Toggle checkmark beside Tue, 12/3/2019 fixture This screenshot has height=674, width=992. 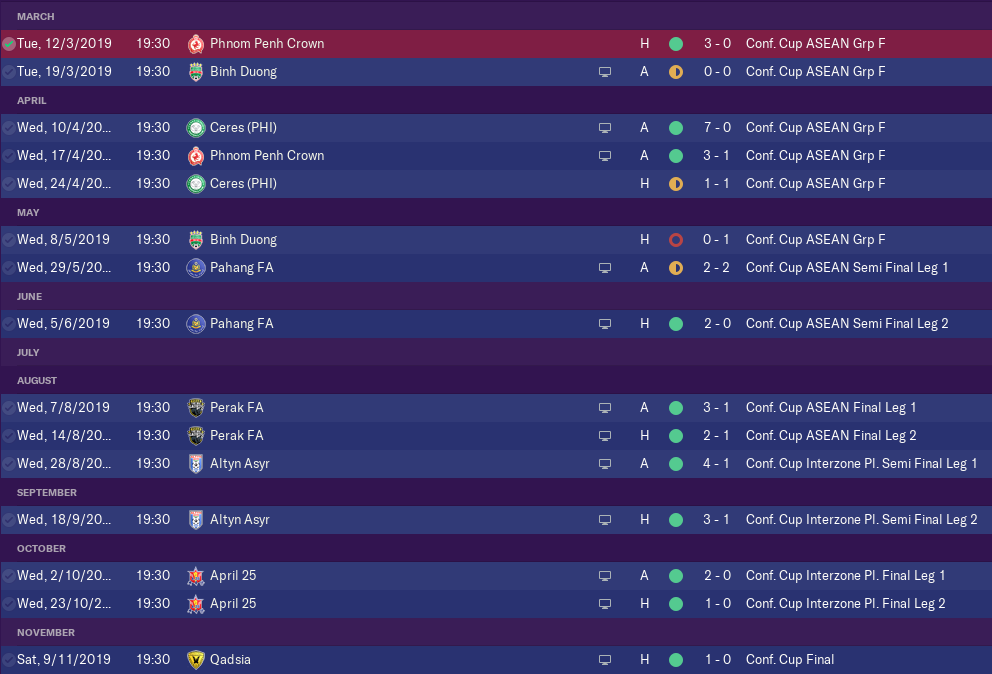pos(9,44)
